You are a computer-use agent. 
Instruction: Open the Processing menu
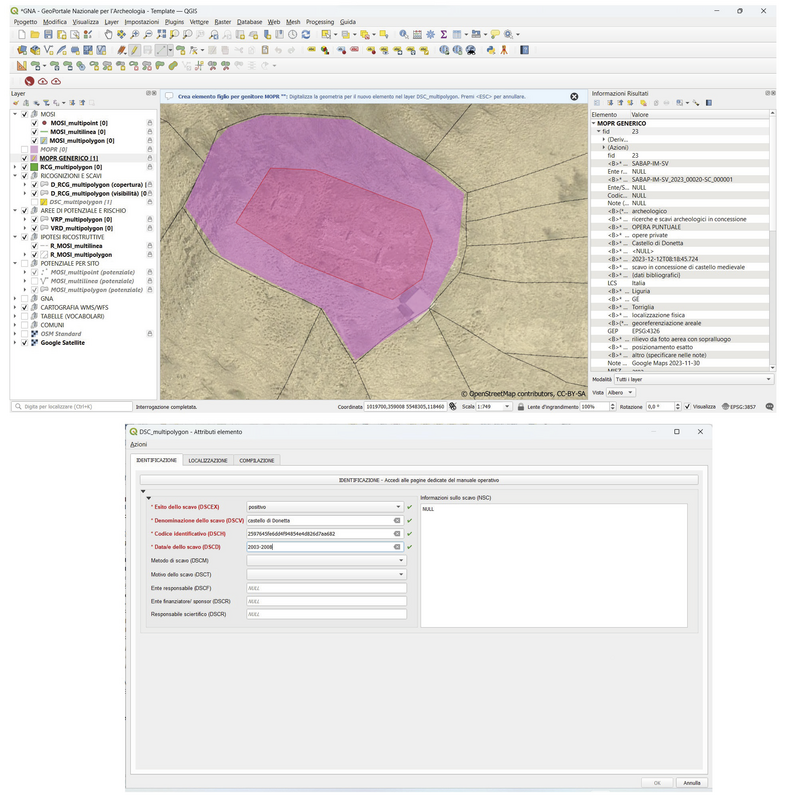320,22
